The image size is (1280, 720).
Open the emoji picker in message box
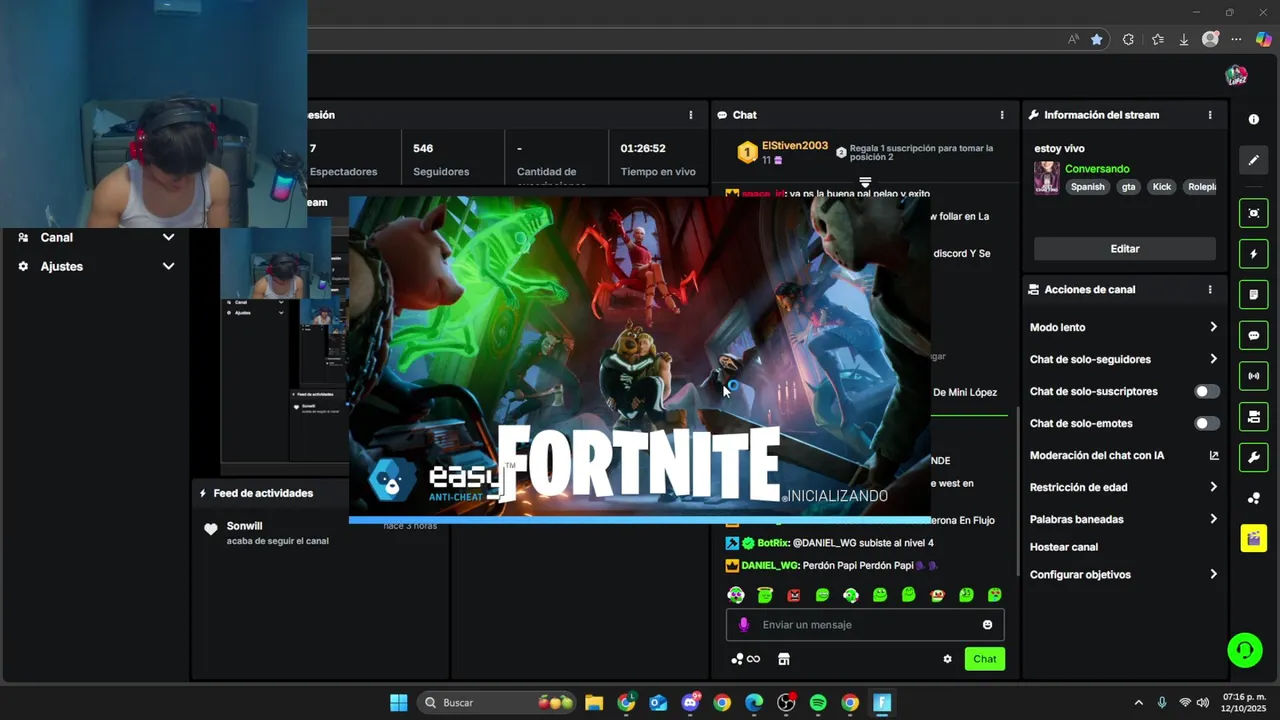(987, 625)
